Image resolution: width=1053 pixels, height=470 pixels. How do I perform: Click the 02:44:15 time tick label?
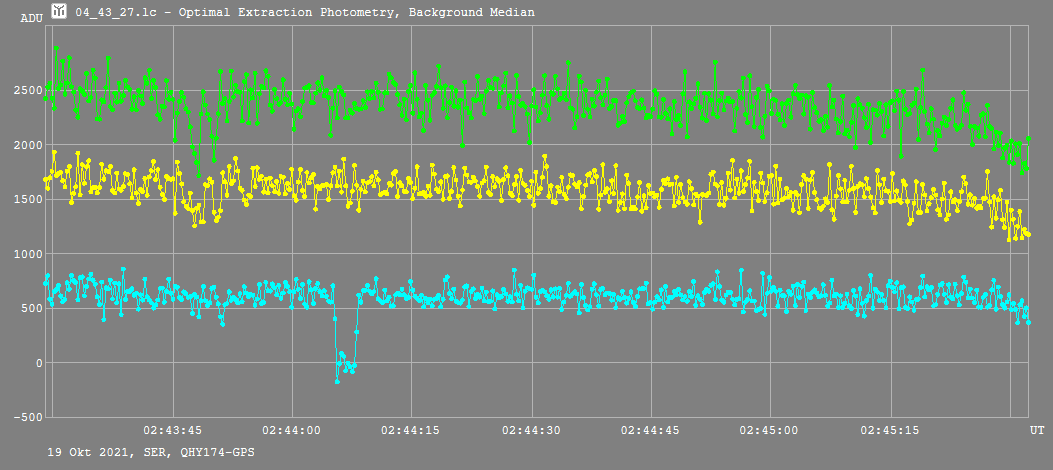[x=412, y=430]
